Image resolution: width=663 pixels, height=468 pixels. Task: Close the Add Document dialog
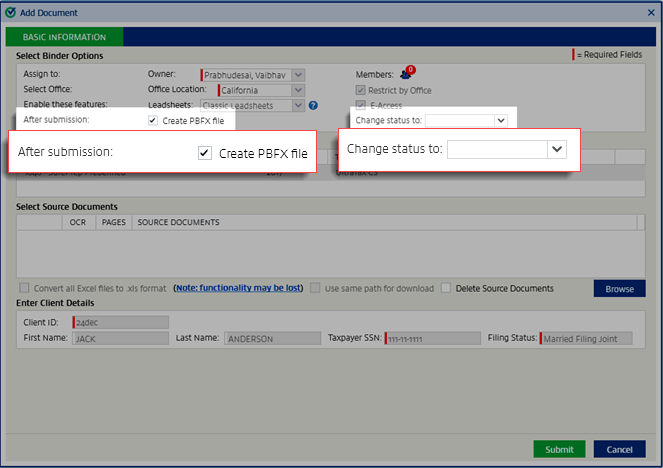[x=649, y=13]
